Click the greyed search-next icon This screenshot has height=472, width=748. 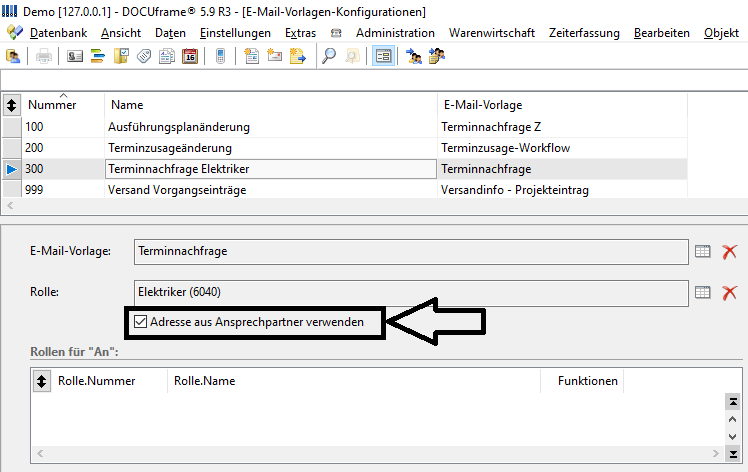[x=352, y=56]
